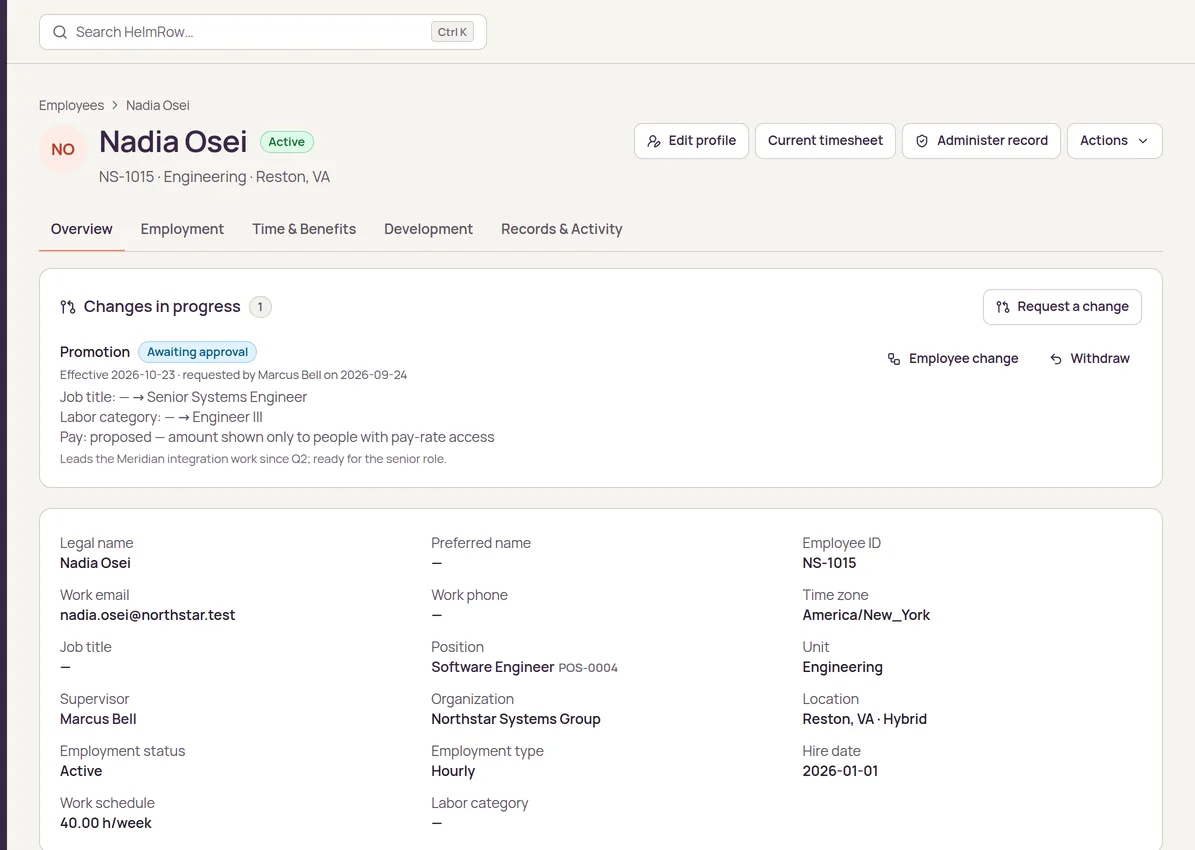Viewport: 1195px width, 850px height.
Task: Click the employment type value Hourly
Action: tap(453, 771)
